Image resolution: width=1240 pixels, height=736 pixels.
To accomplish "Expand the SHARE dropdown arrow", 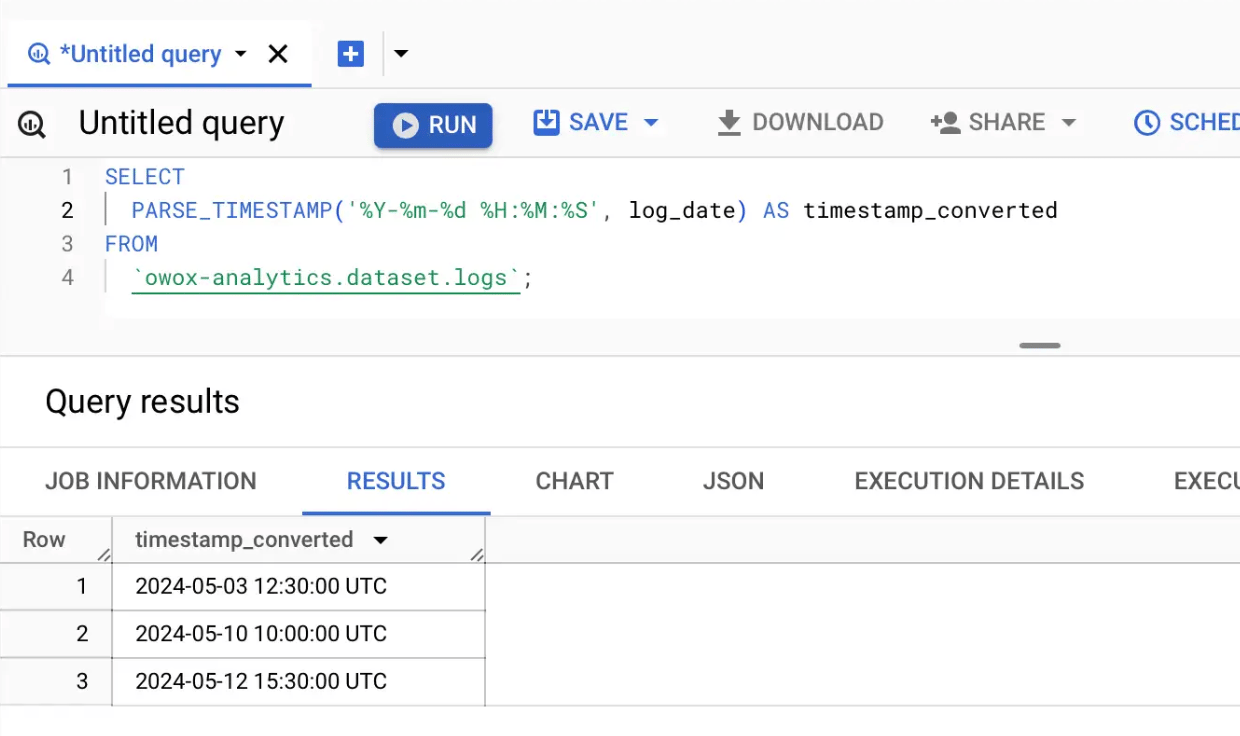I will (x=1068, y=123).
